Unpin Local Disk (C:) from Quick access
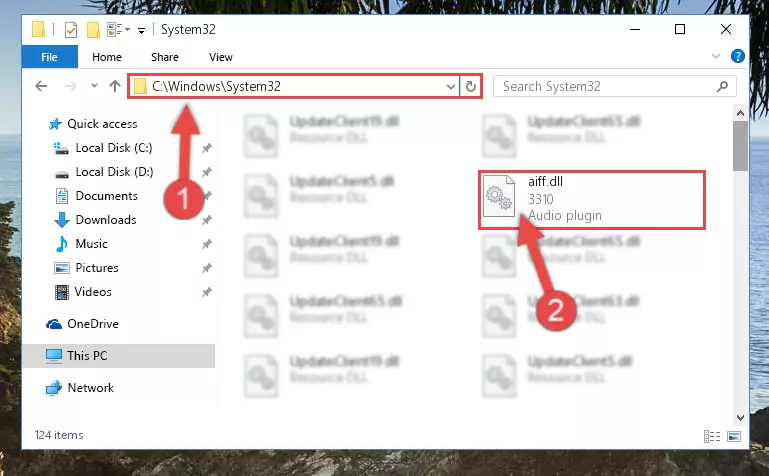Viewport: 769px width, 476px height. click(x=207, y=148)
